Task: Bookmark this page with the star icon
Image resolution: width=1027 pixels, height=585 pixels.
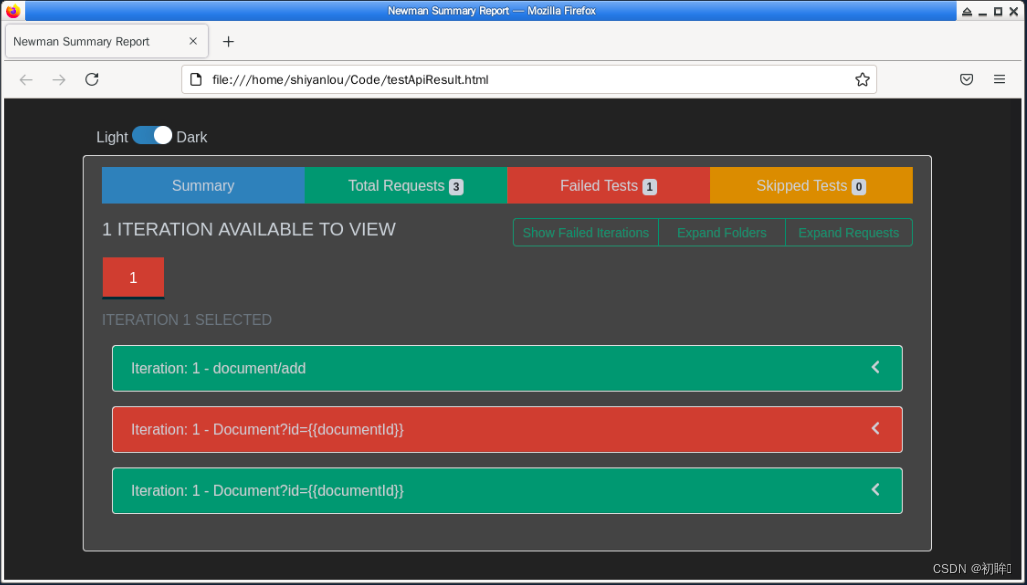Action: (x=862, y=80)
